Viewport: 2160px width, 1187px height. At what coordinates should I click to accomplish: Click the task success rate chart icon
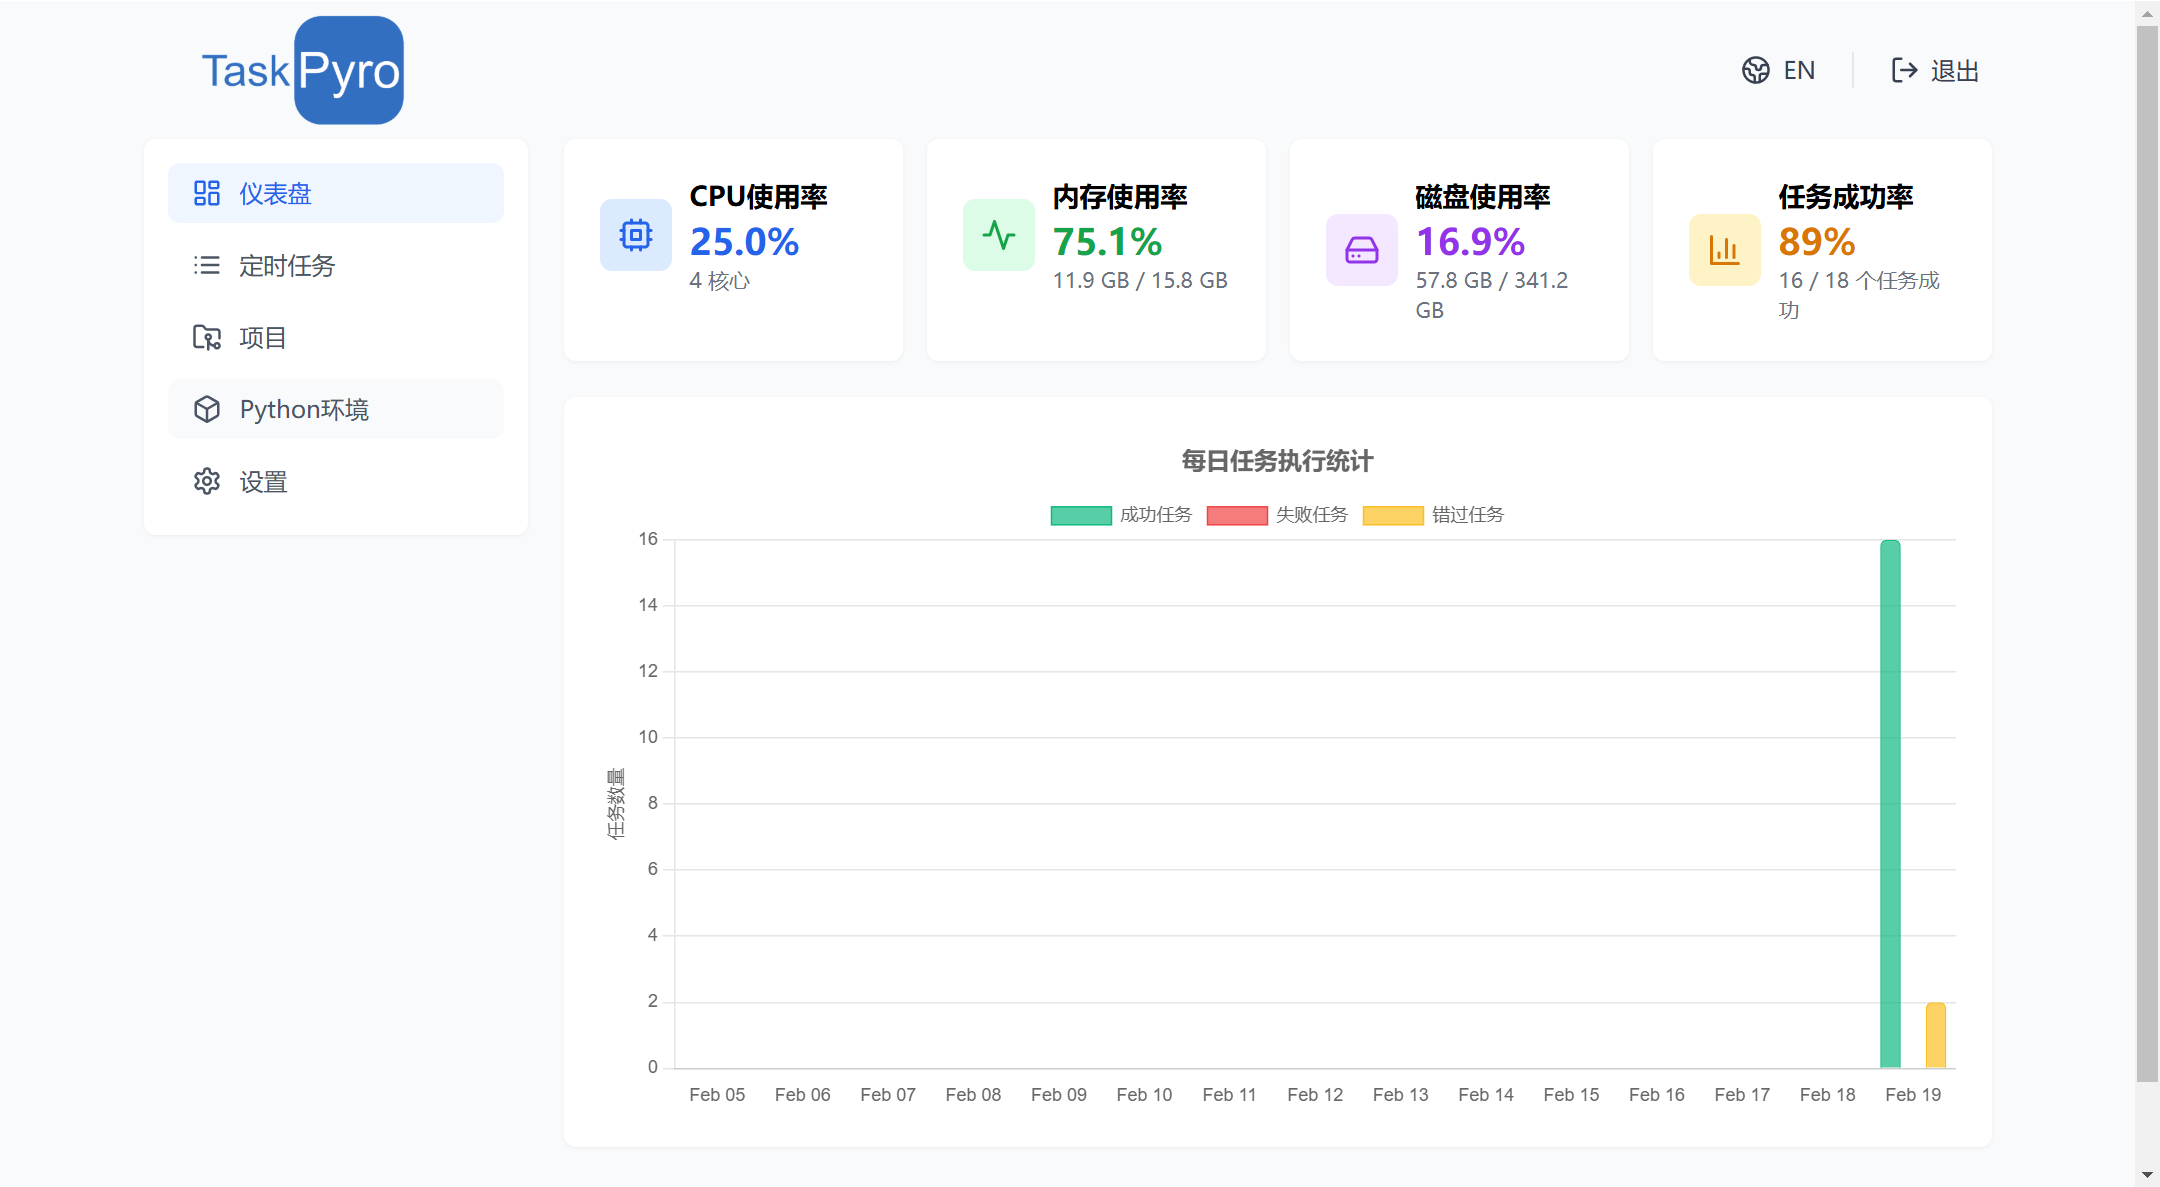coord(1724,250)
